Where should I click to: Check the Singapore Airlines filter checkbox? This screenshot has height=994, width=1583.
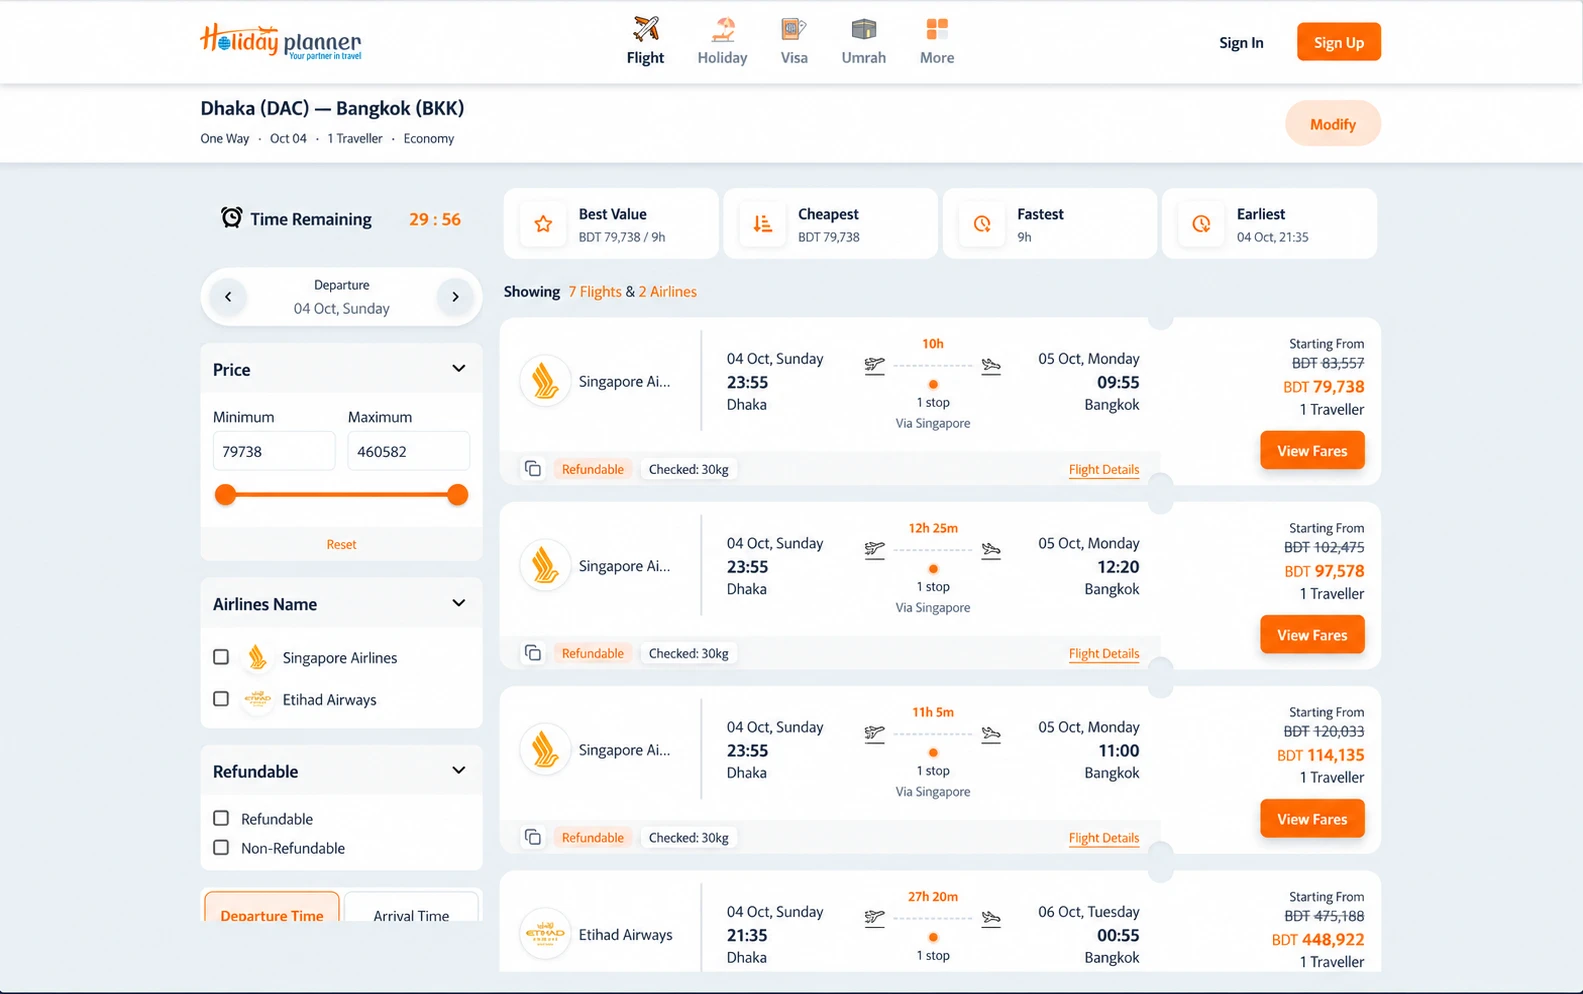tap(221, 657)
